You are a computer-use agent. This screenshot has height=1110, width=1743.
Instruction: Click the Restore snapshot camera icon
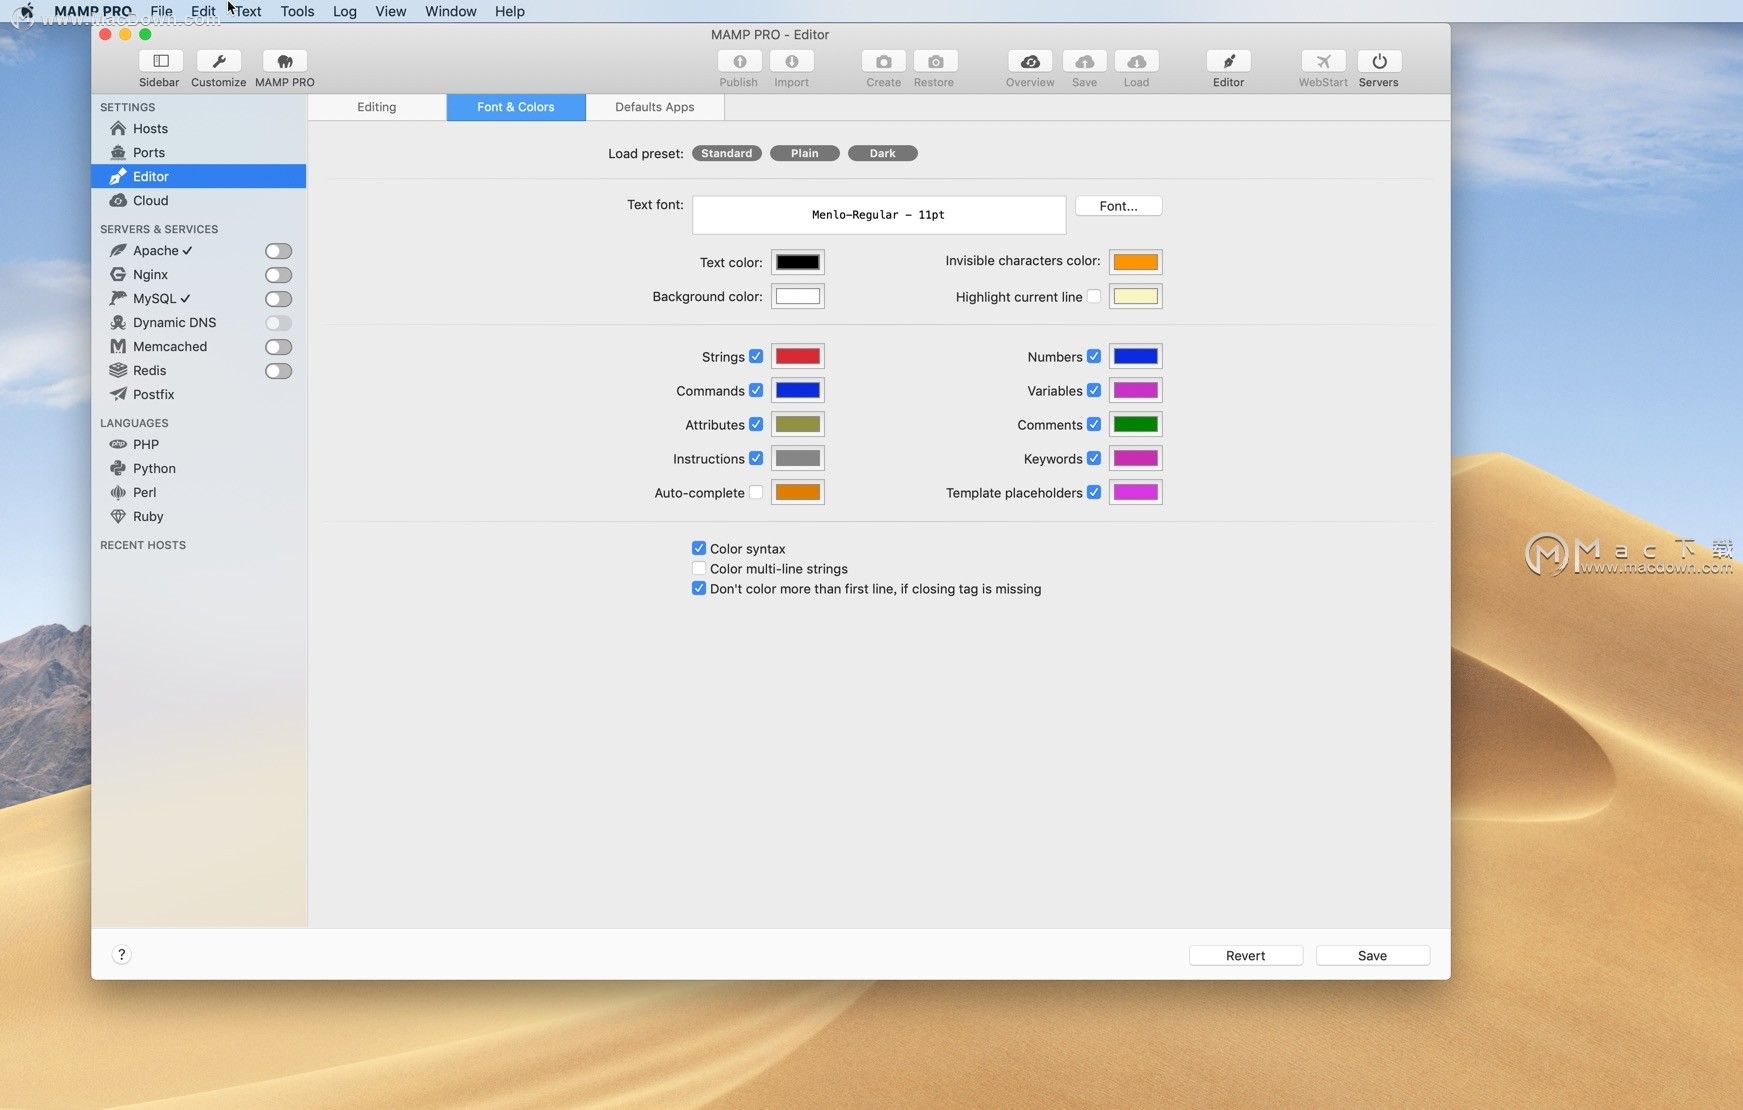pyautogui.click(x=935, y=61)
